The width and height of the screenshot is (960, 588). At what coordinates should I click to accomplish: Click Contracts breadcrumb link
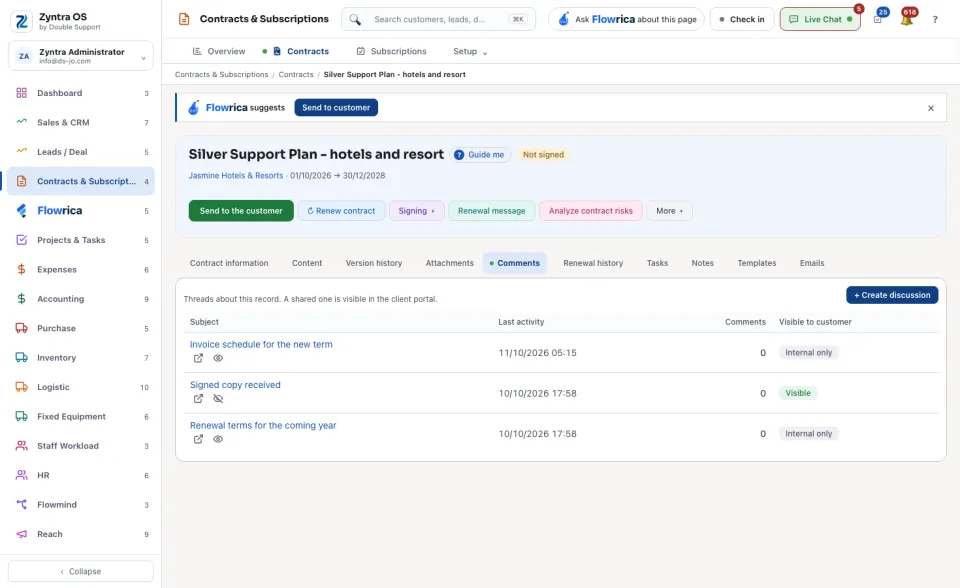tap(296, 75)
